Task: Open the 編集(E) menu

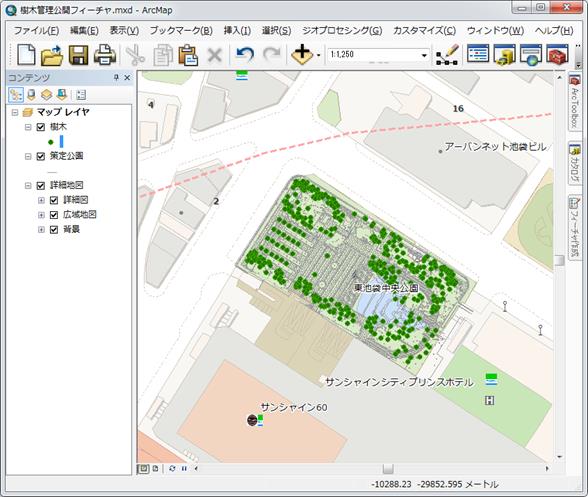Action: pyautogui.click(x=84, y=30)
